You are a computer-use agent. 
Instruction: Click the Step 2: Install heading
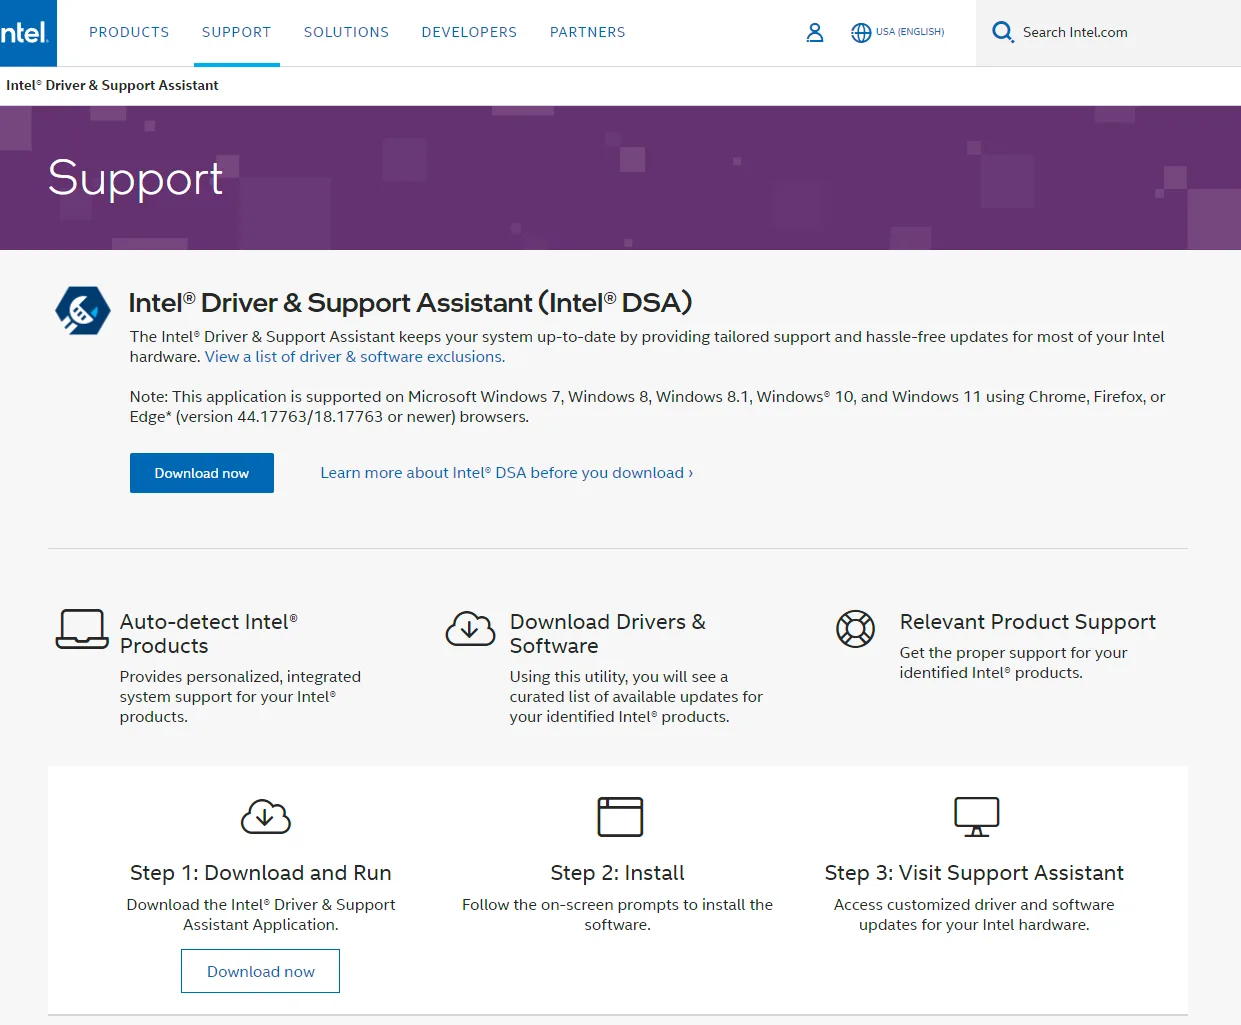coord(618,873)
